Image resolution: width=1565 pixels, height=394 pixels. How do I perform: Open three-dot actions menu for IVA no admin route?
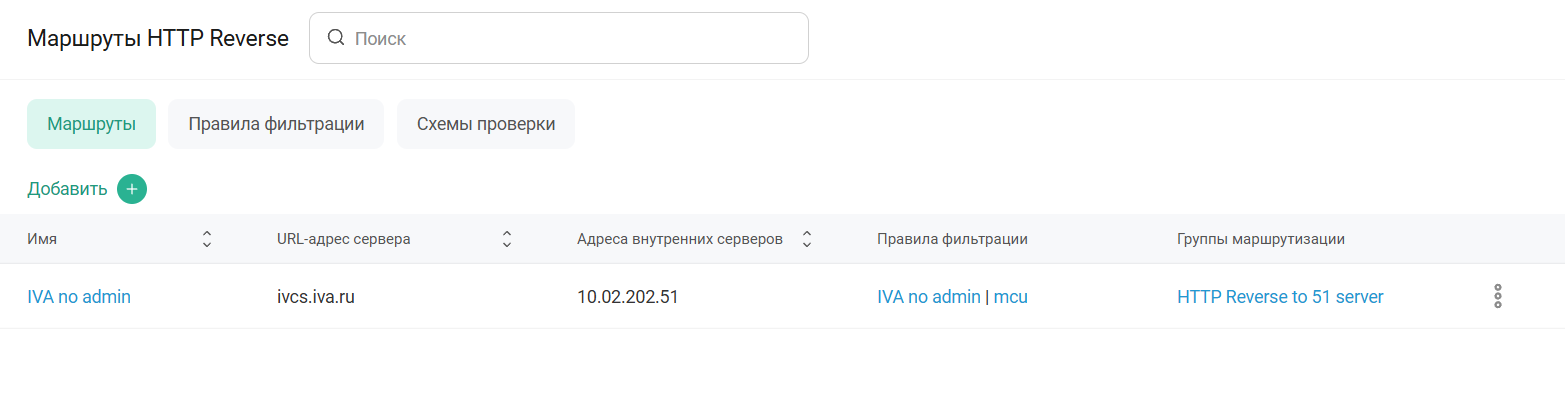click(x=1497, y=296)
